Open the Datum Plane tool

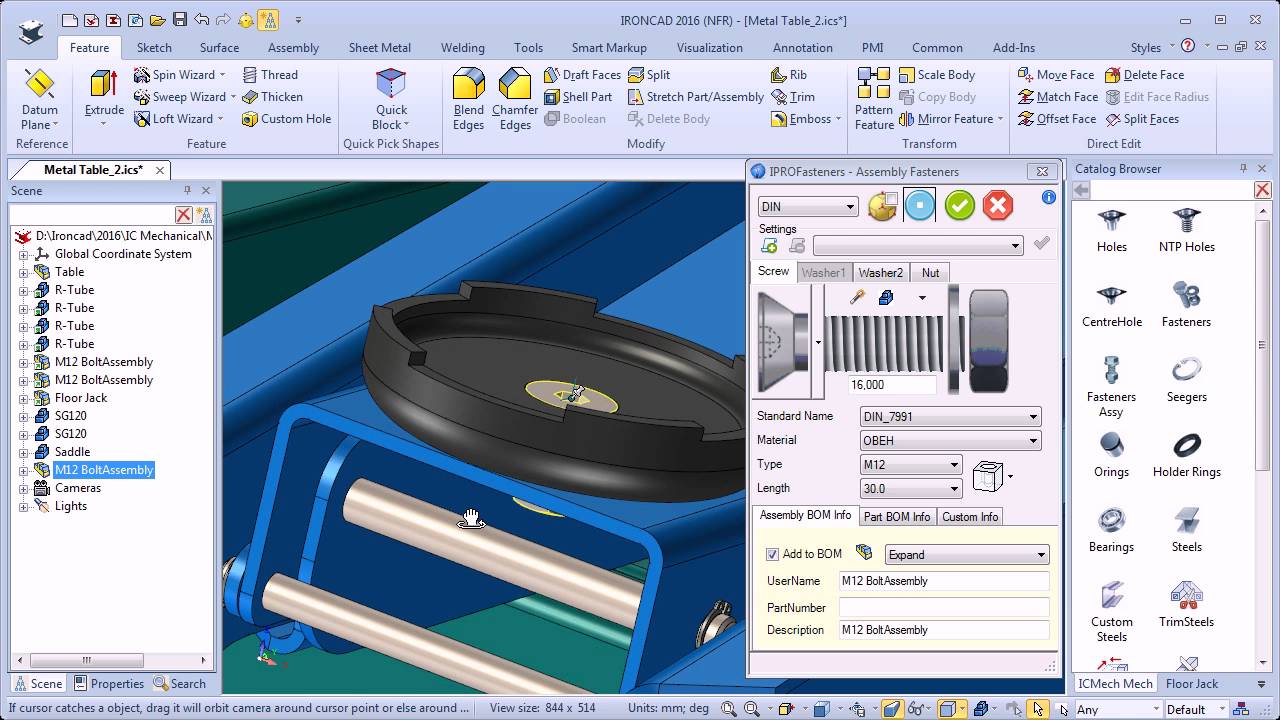[x=39, y=99]
